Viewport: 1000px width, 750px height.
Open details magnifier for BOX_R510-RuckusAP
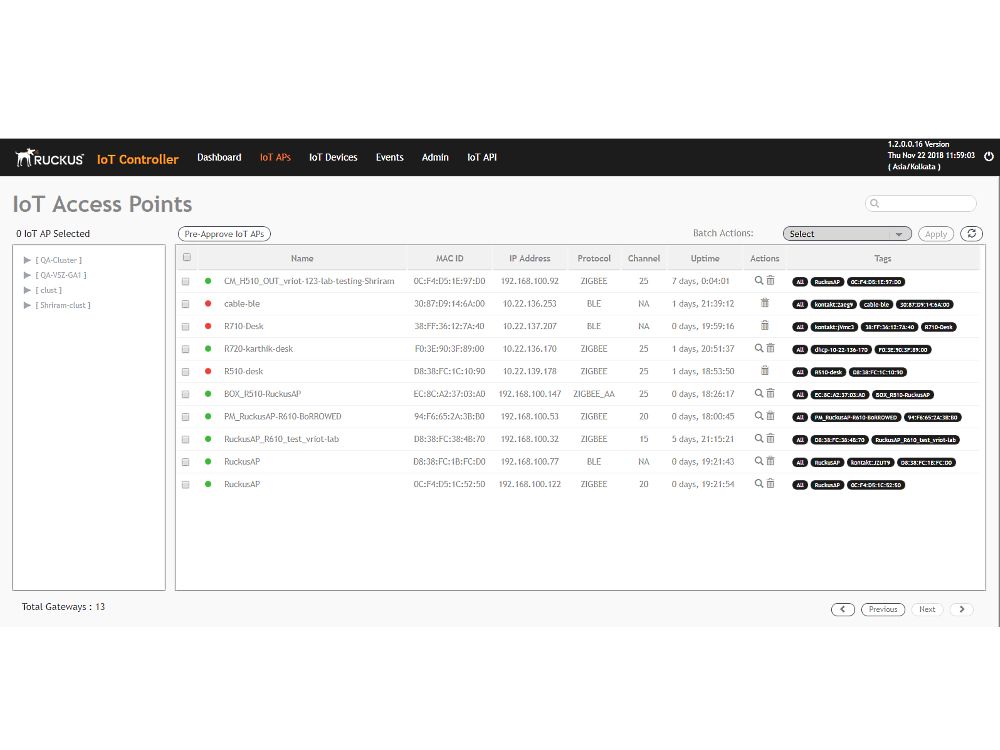759,393
